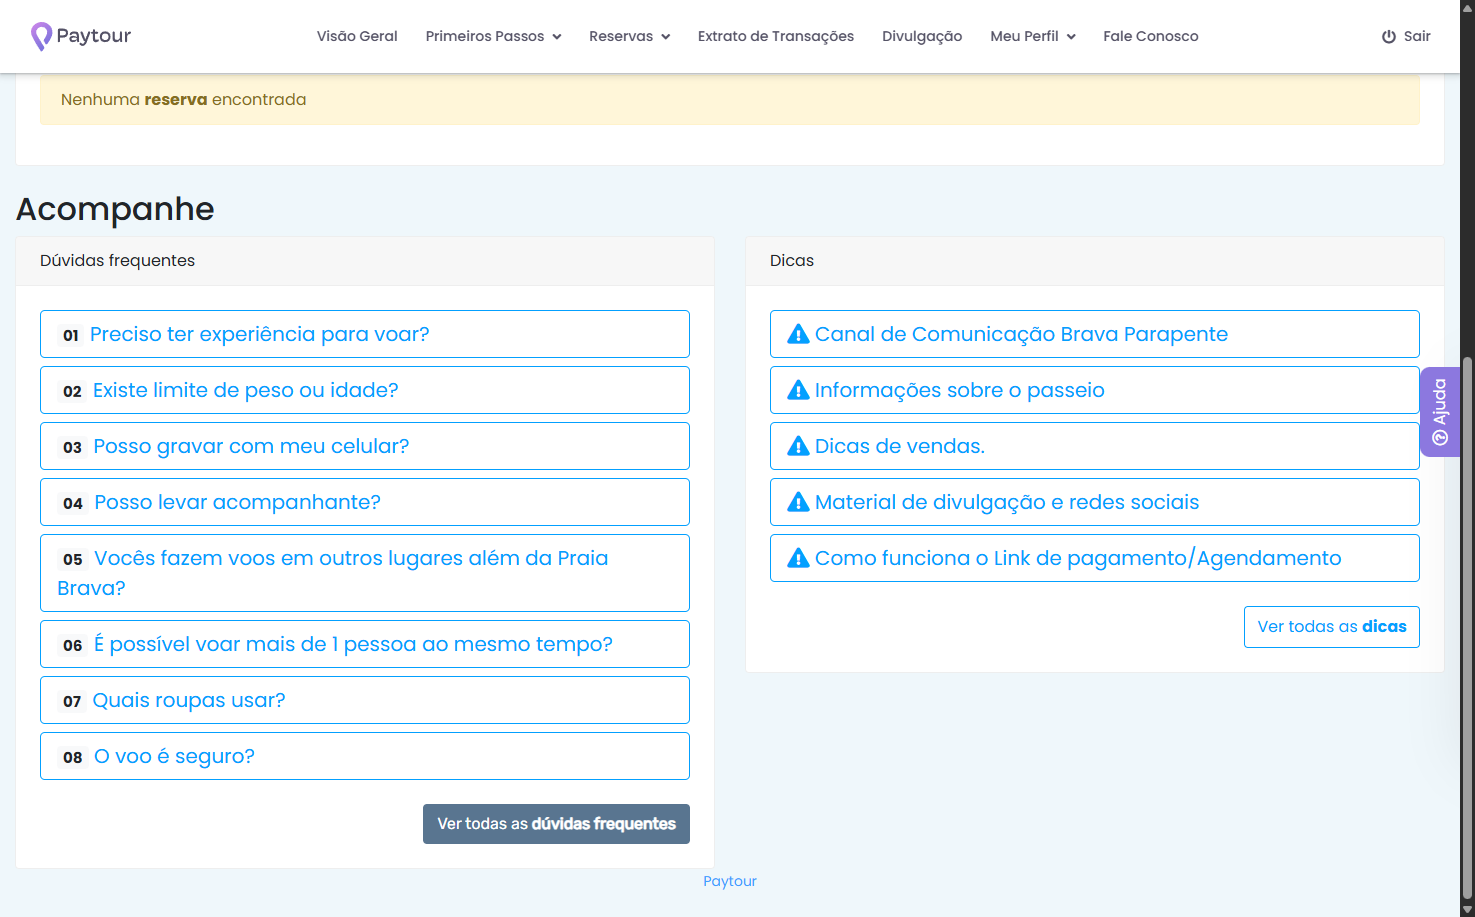
Task: Open tip Canal de Comunicação Brava Parapente
Action: [x=1095, y=334]
